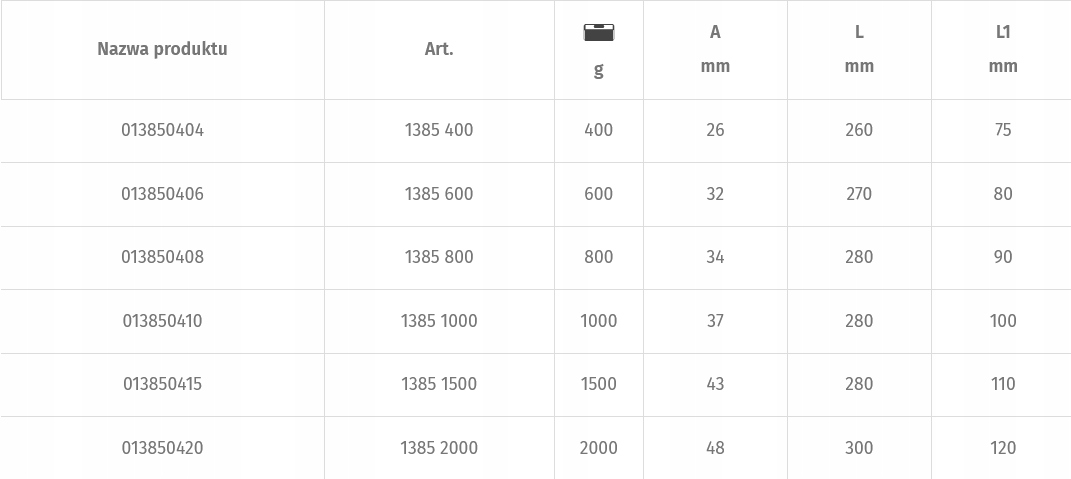Select the 75 value in L1 column

point(1003,130)
